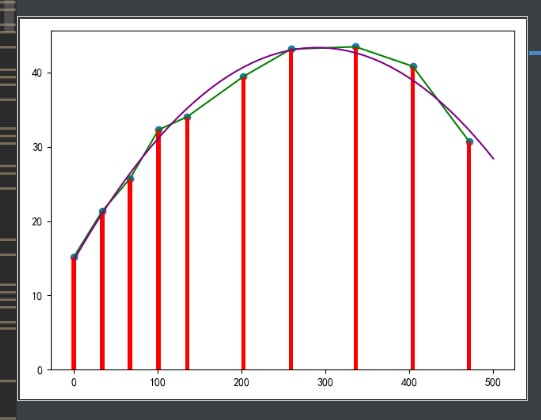Click the x-axis tick label 500
Screen dimensions: 541x420
click(493, 382)
